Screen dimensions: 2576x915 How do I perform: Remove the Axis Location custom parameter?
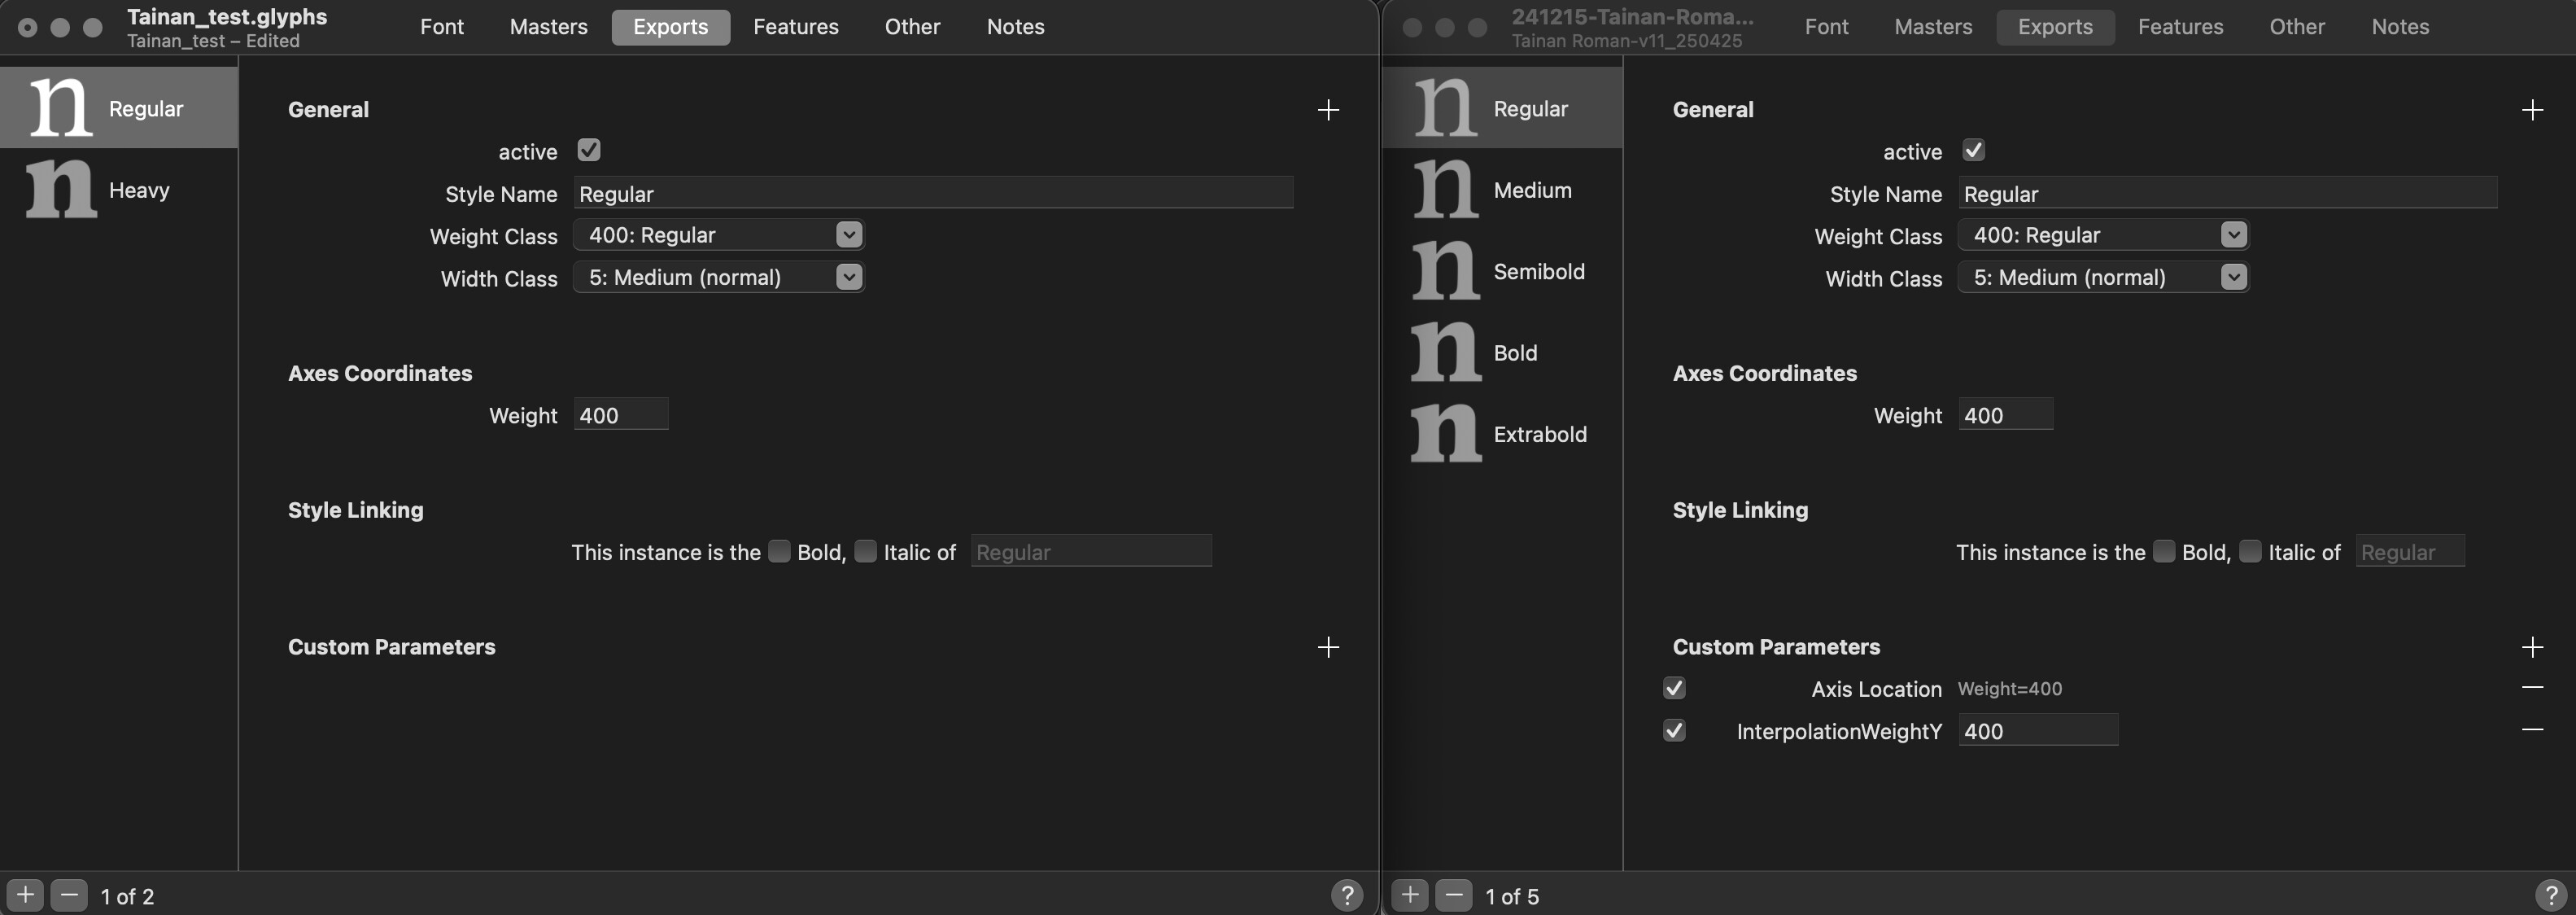2532,687
